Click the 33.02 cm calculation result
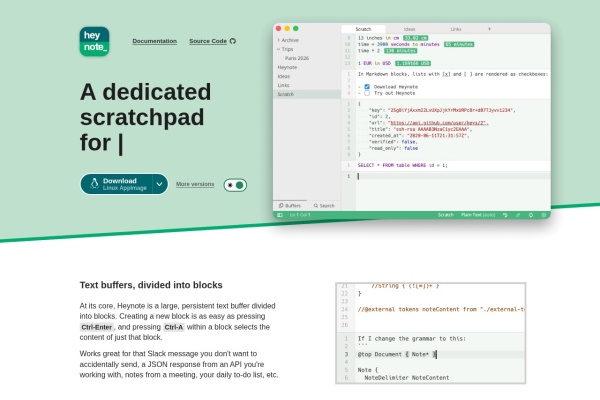The image size is (600, 400). point(416,38)
